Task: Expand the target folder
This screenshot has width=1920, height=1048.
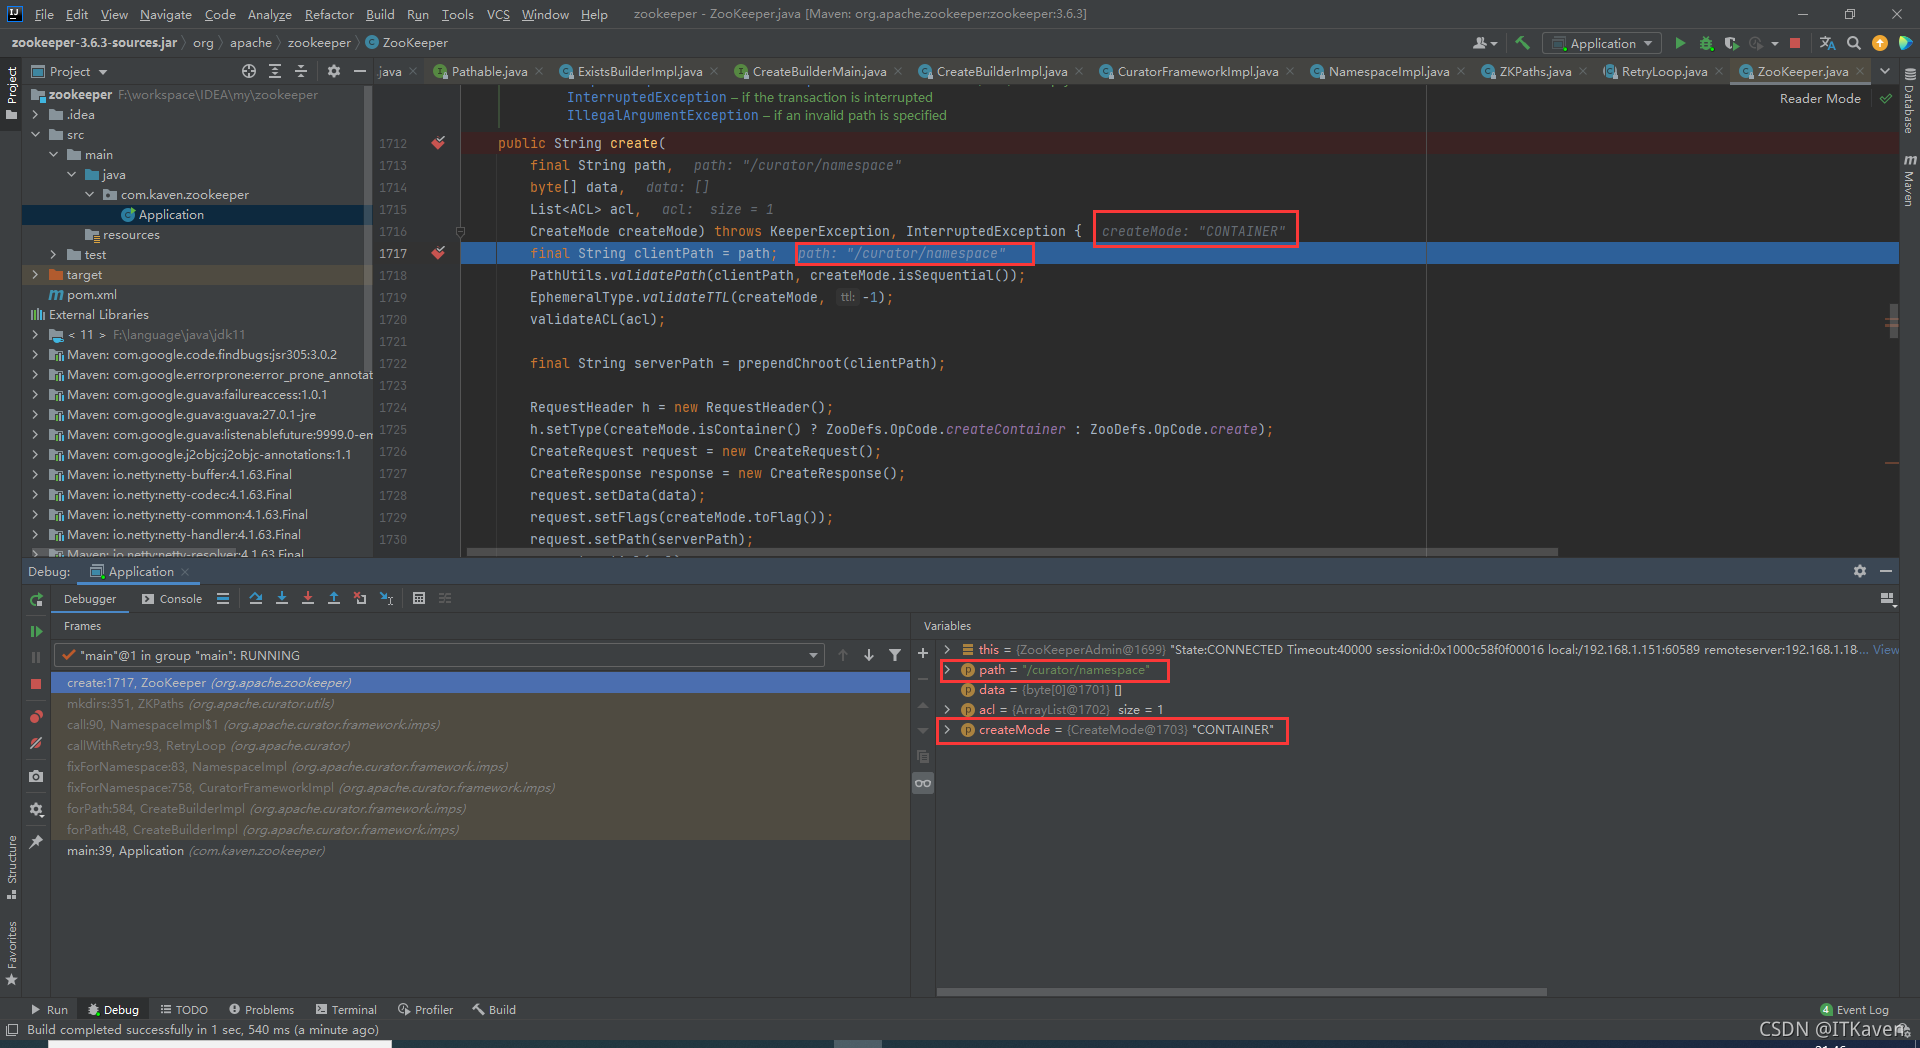Action: [36, 274]
